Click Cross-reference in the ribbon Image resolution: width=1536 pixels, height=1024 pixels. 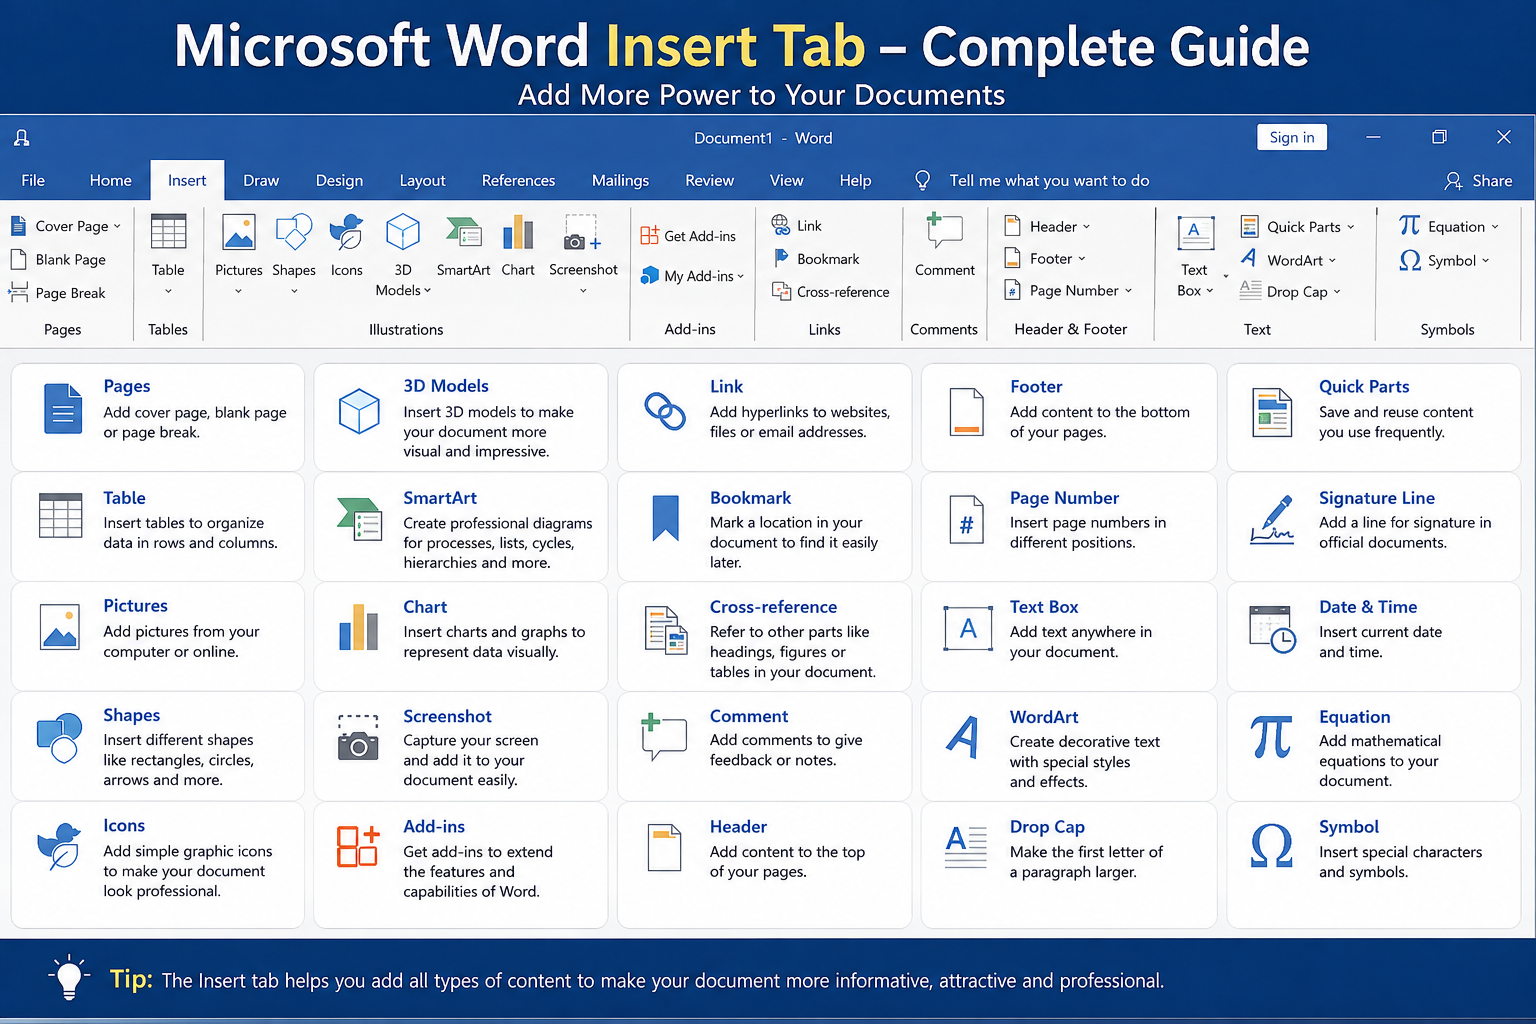click(x=831, y=291)
